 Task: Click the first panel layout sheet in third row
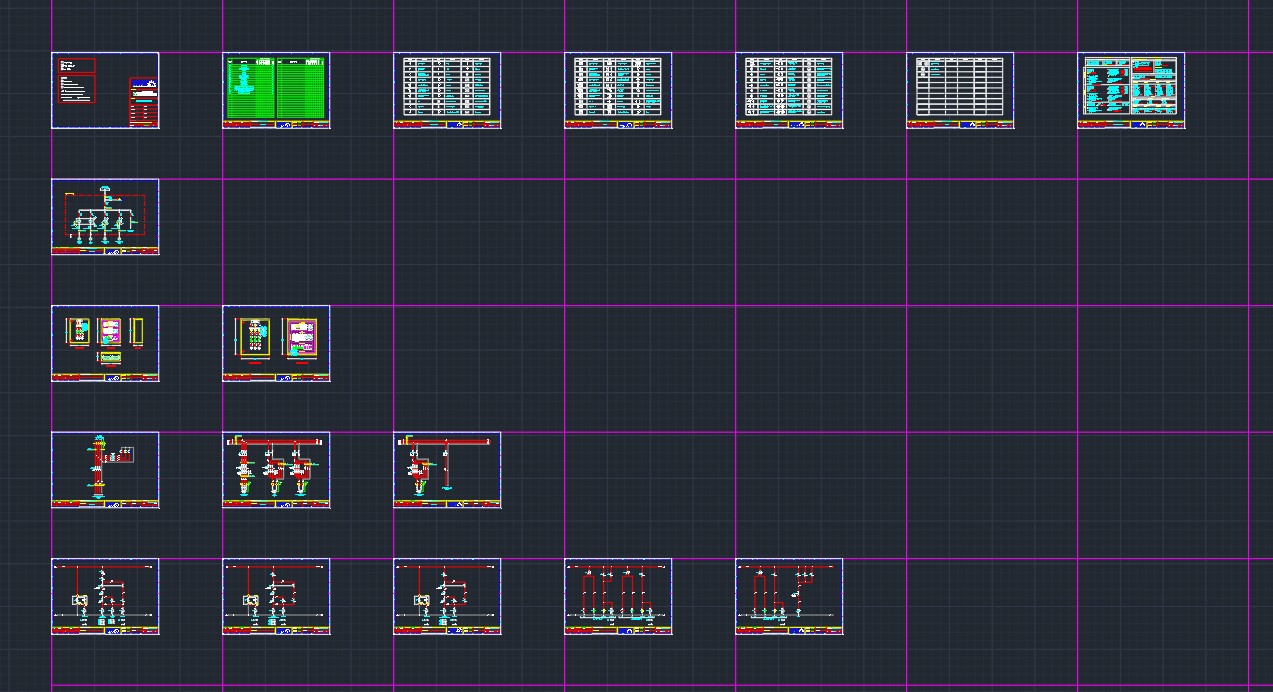105,343
